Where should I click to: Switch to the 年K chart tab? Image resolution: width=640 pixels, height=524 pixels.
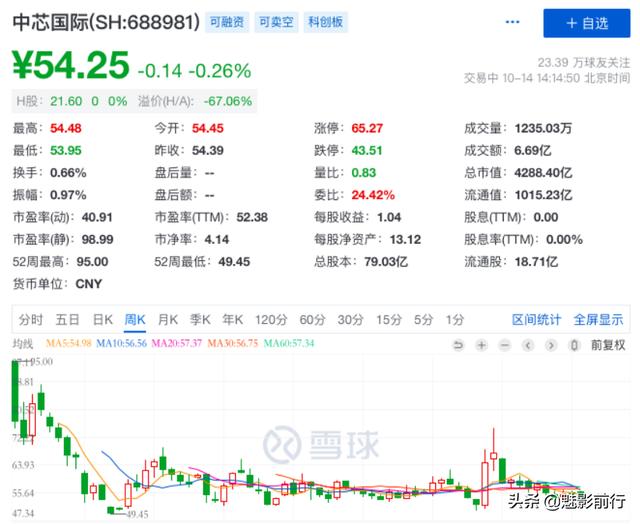[x=233, y=320]
